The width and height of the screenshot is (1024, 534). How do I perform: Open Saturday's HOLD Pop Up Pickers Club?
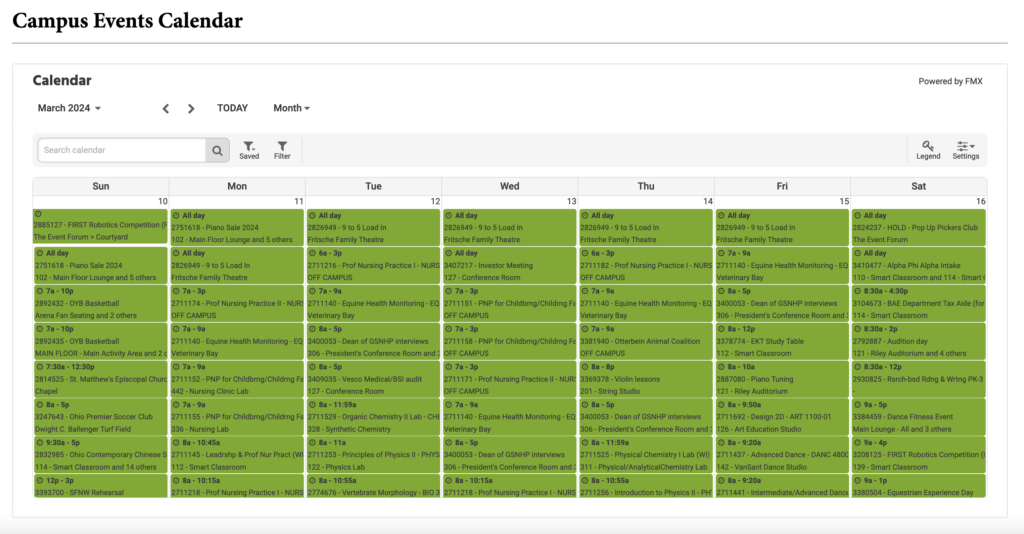(x=917, y=227)
